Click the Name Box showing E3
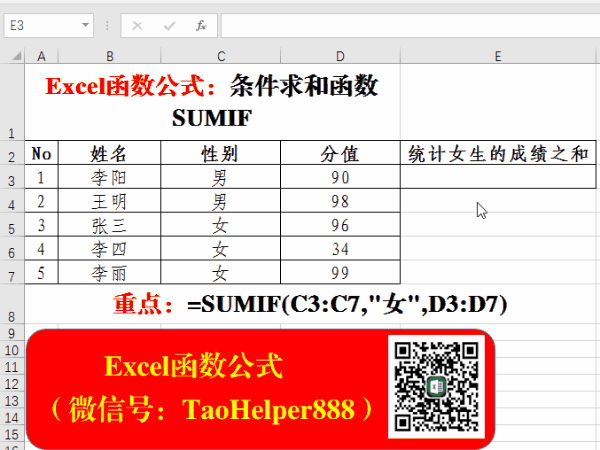 click(49, 26)
